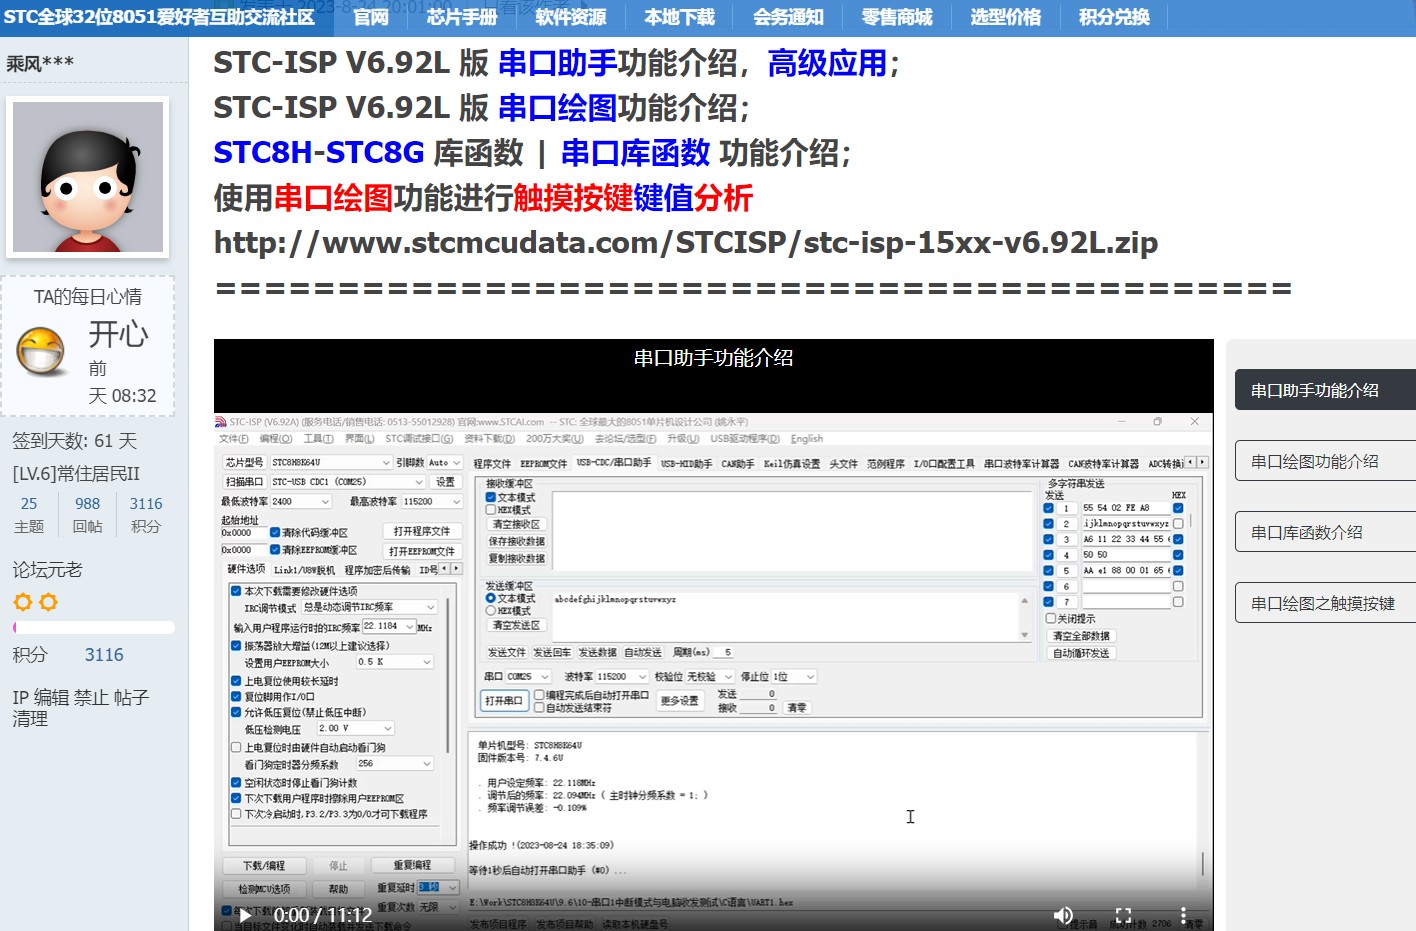Click the 清理 admin link
This screenshot has height=931, width=1416.
pyautogui.click(x=30, y=718)
